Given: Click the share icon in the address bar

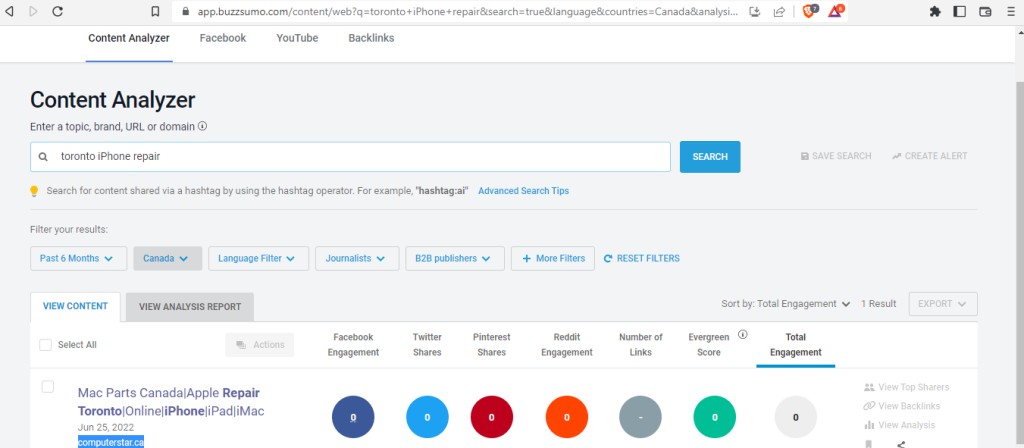Looking at the screenshot, I should (x=779, y=11).
